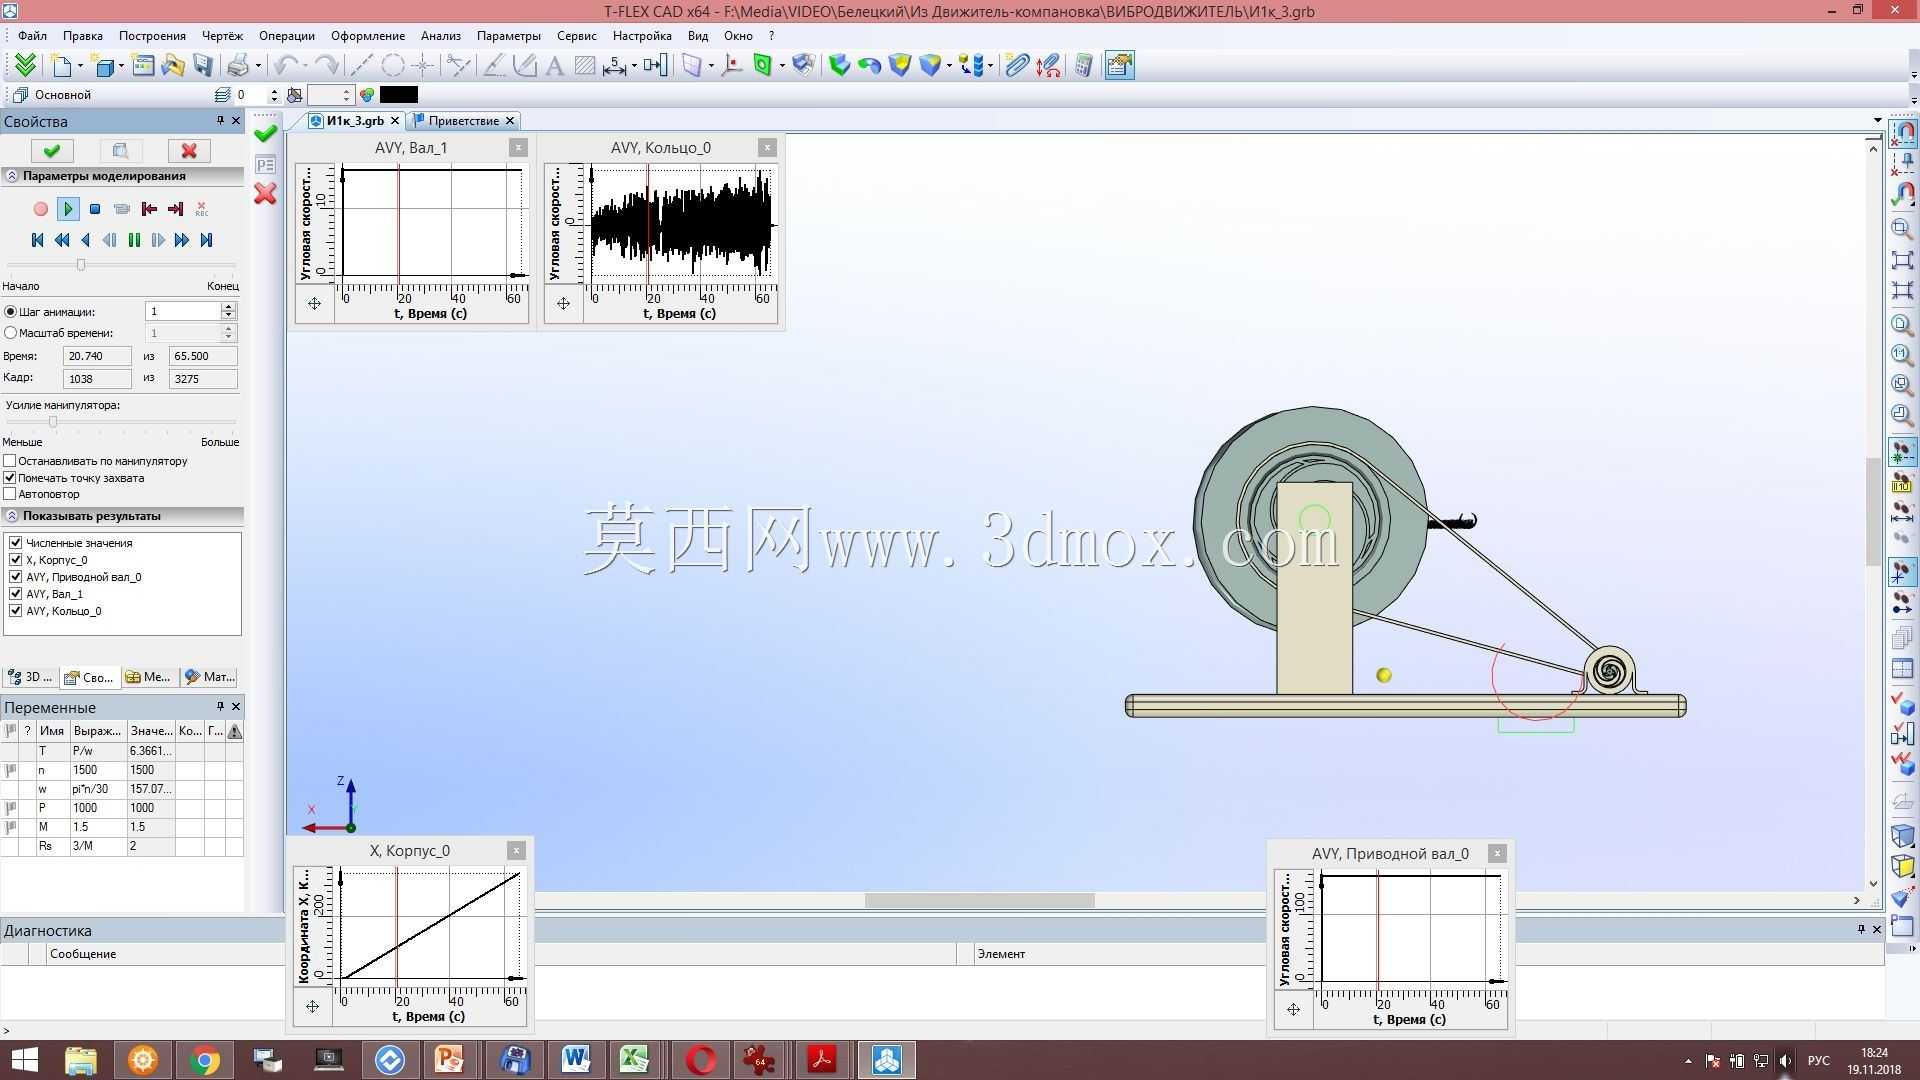Screen dimensions: 1920x1080
Task: Open Google Chrome from the Windows taskbar
Action: [x=204, y=1060]
